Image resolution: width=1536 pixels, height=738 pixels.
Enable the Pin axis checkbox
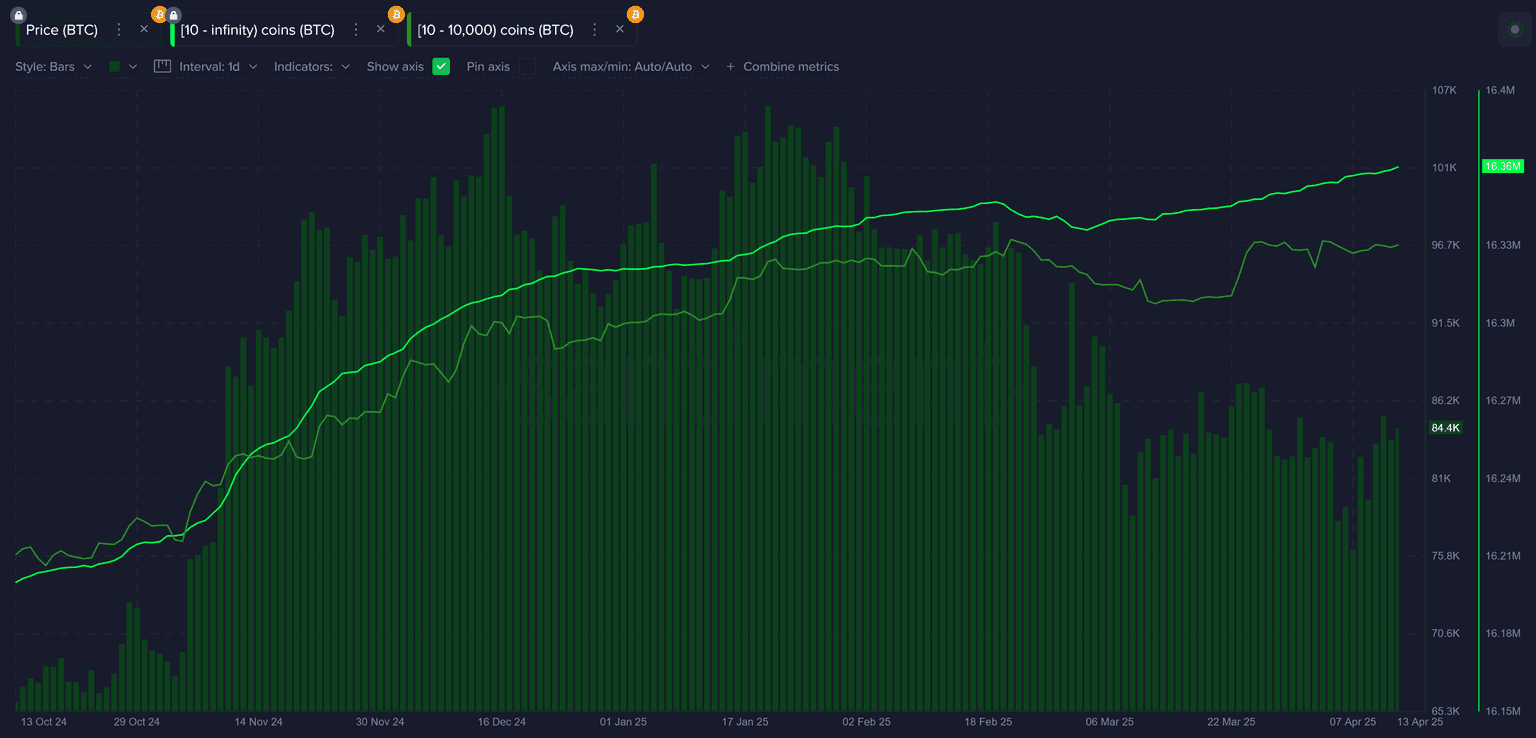[526, 67]
